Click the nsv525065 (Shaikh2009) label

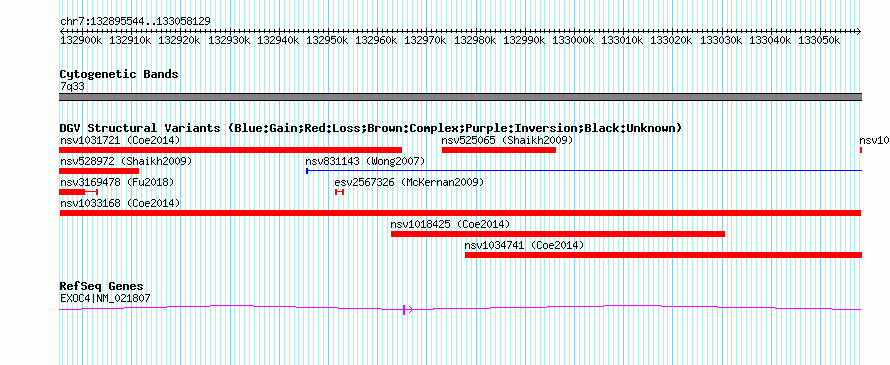pos(507,140)
